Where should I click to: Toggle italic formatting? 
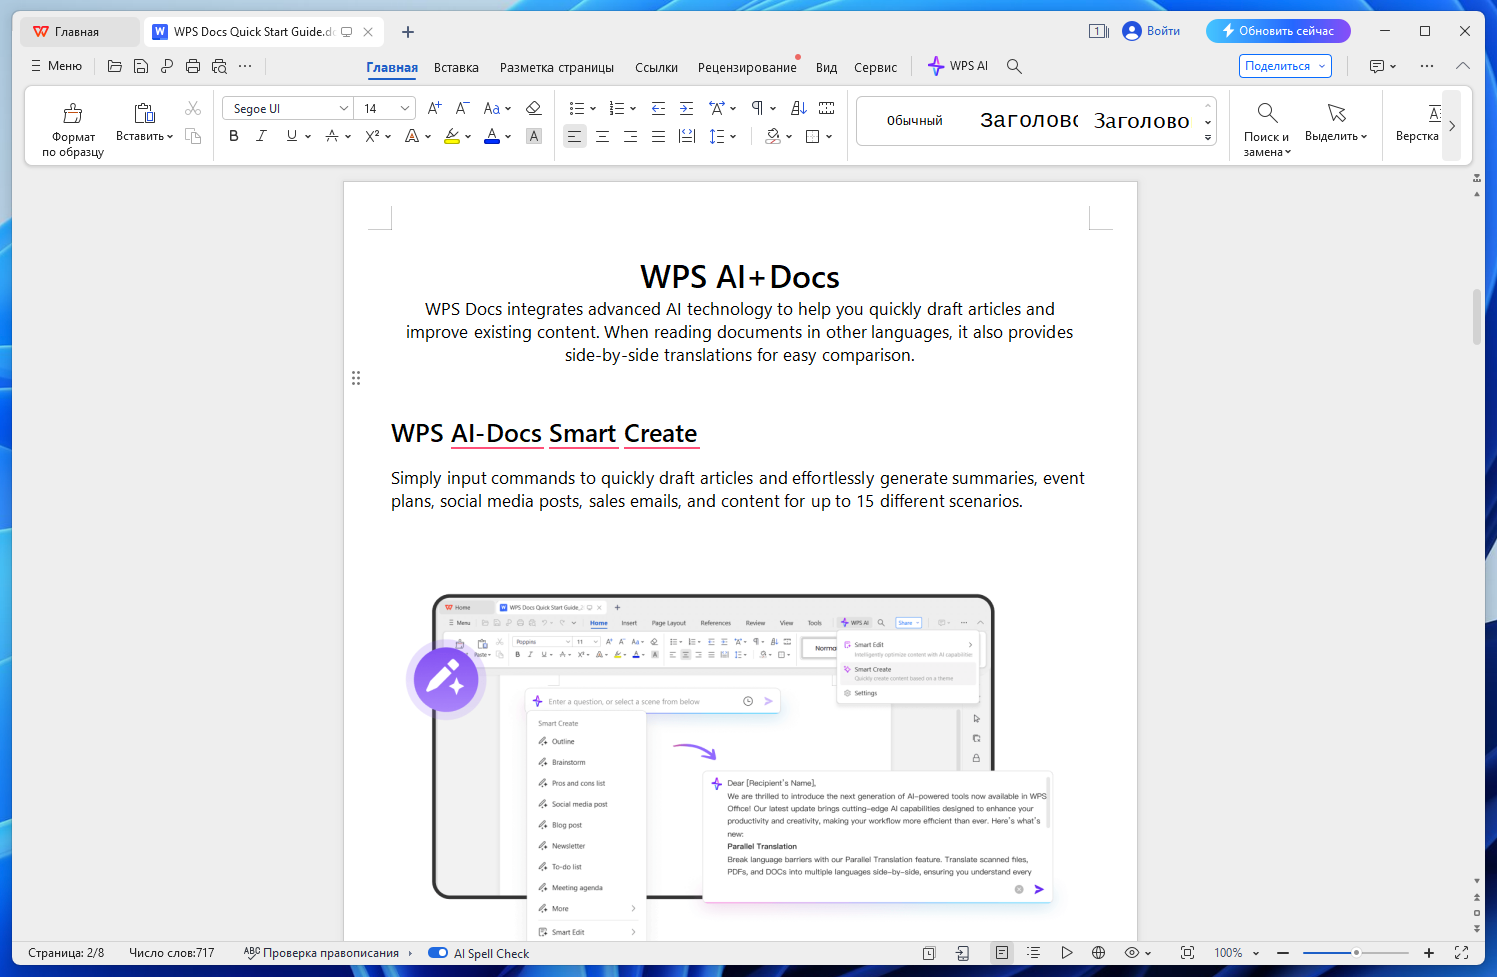tap(261, 136)
